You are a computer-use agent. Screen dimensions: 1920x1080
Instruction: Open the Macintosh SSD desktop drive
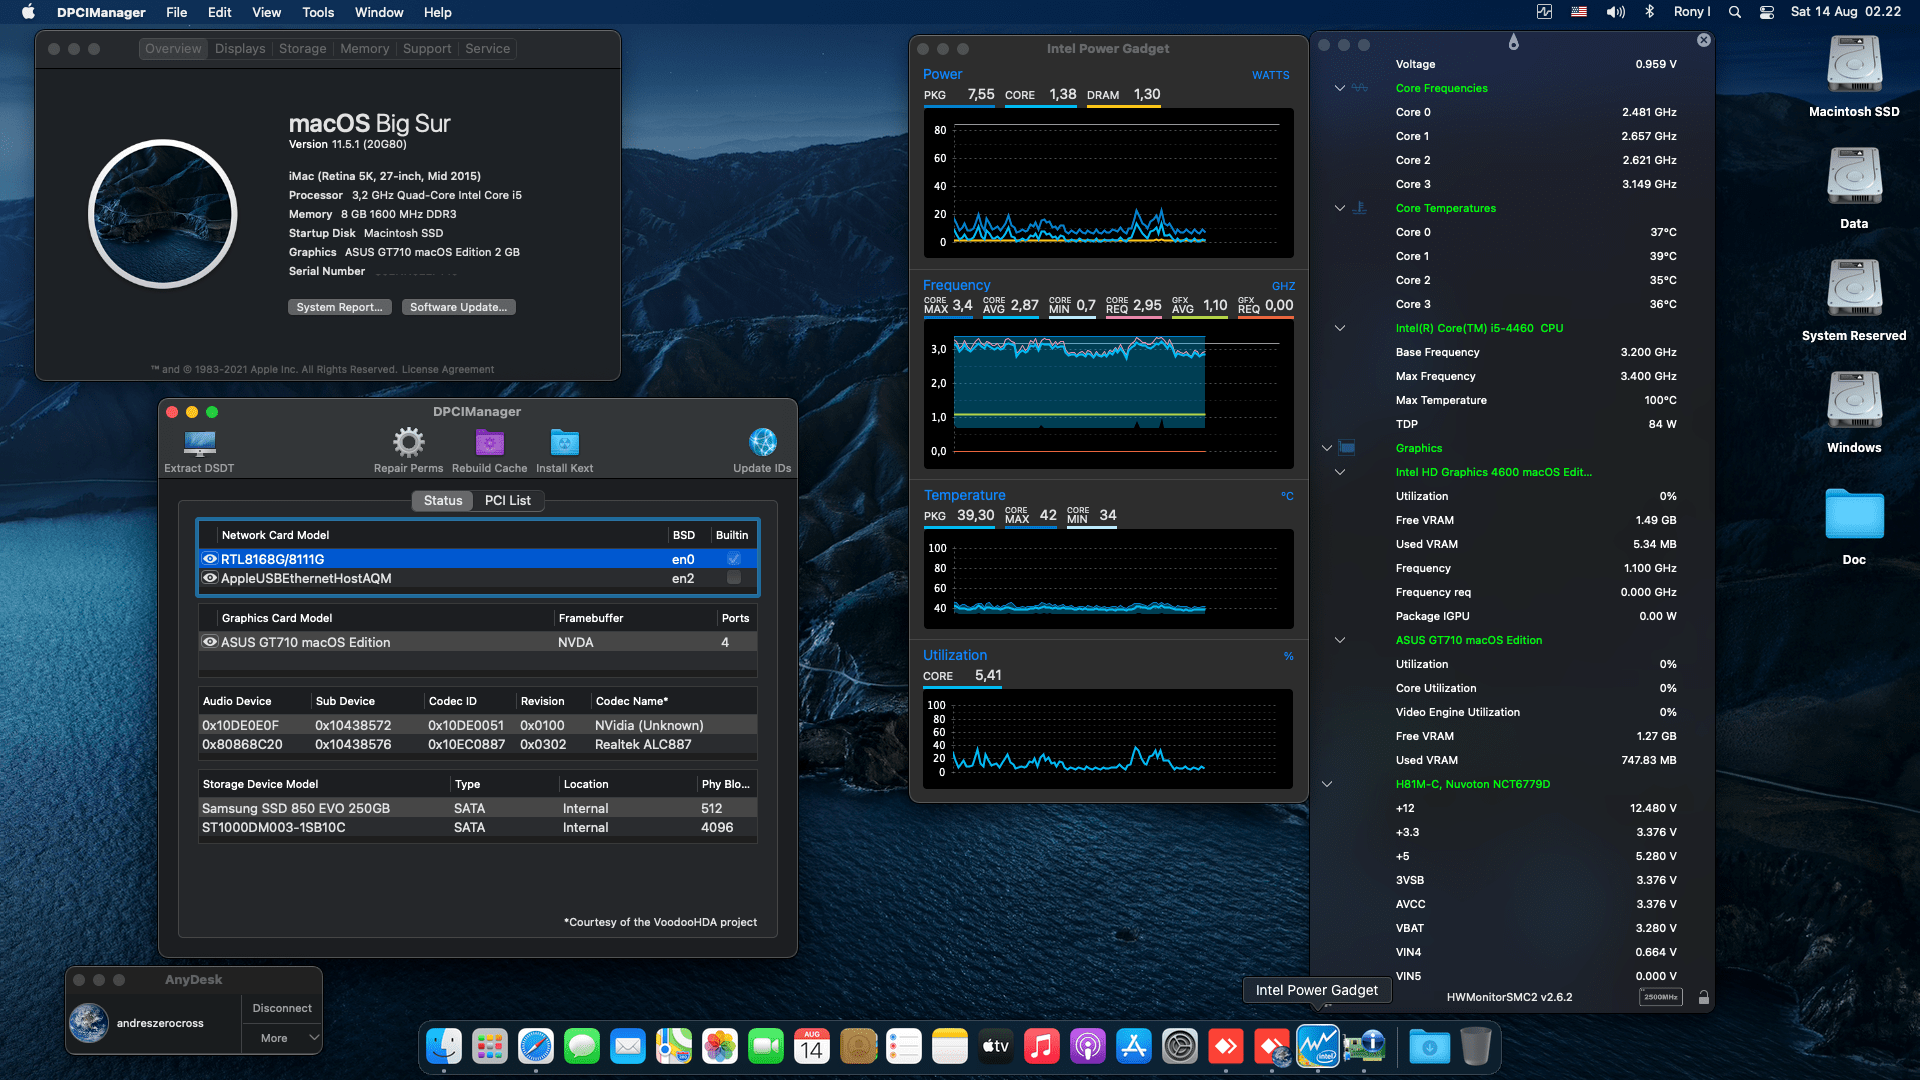click(x=1854, y=66)
